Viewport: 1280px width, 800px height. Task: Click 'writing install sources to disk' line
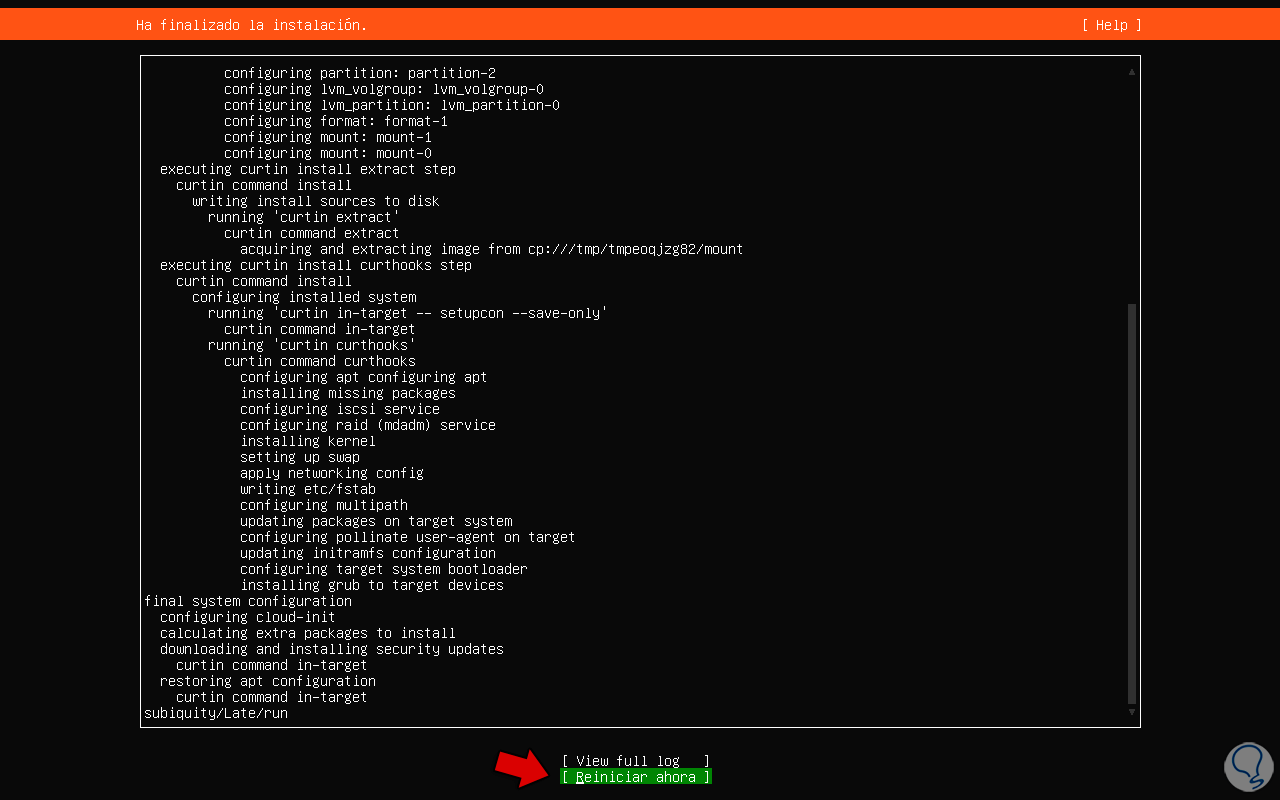click(x=316, y=201)
